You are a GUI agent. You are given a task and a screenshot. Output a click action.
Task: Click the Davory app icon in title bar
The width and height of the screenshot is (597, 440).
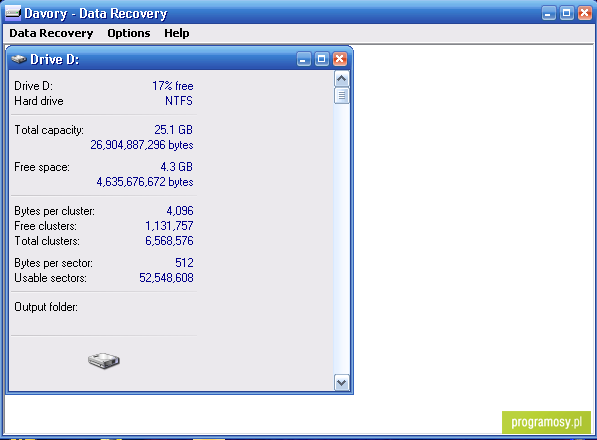click(x=13, y=13)
